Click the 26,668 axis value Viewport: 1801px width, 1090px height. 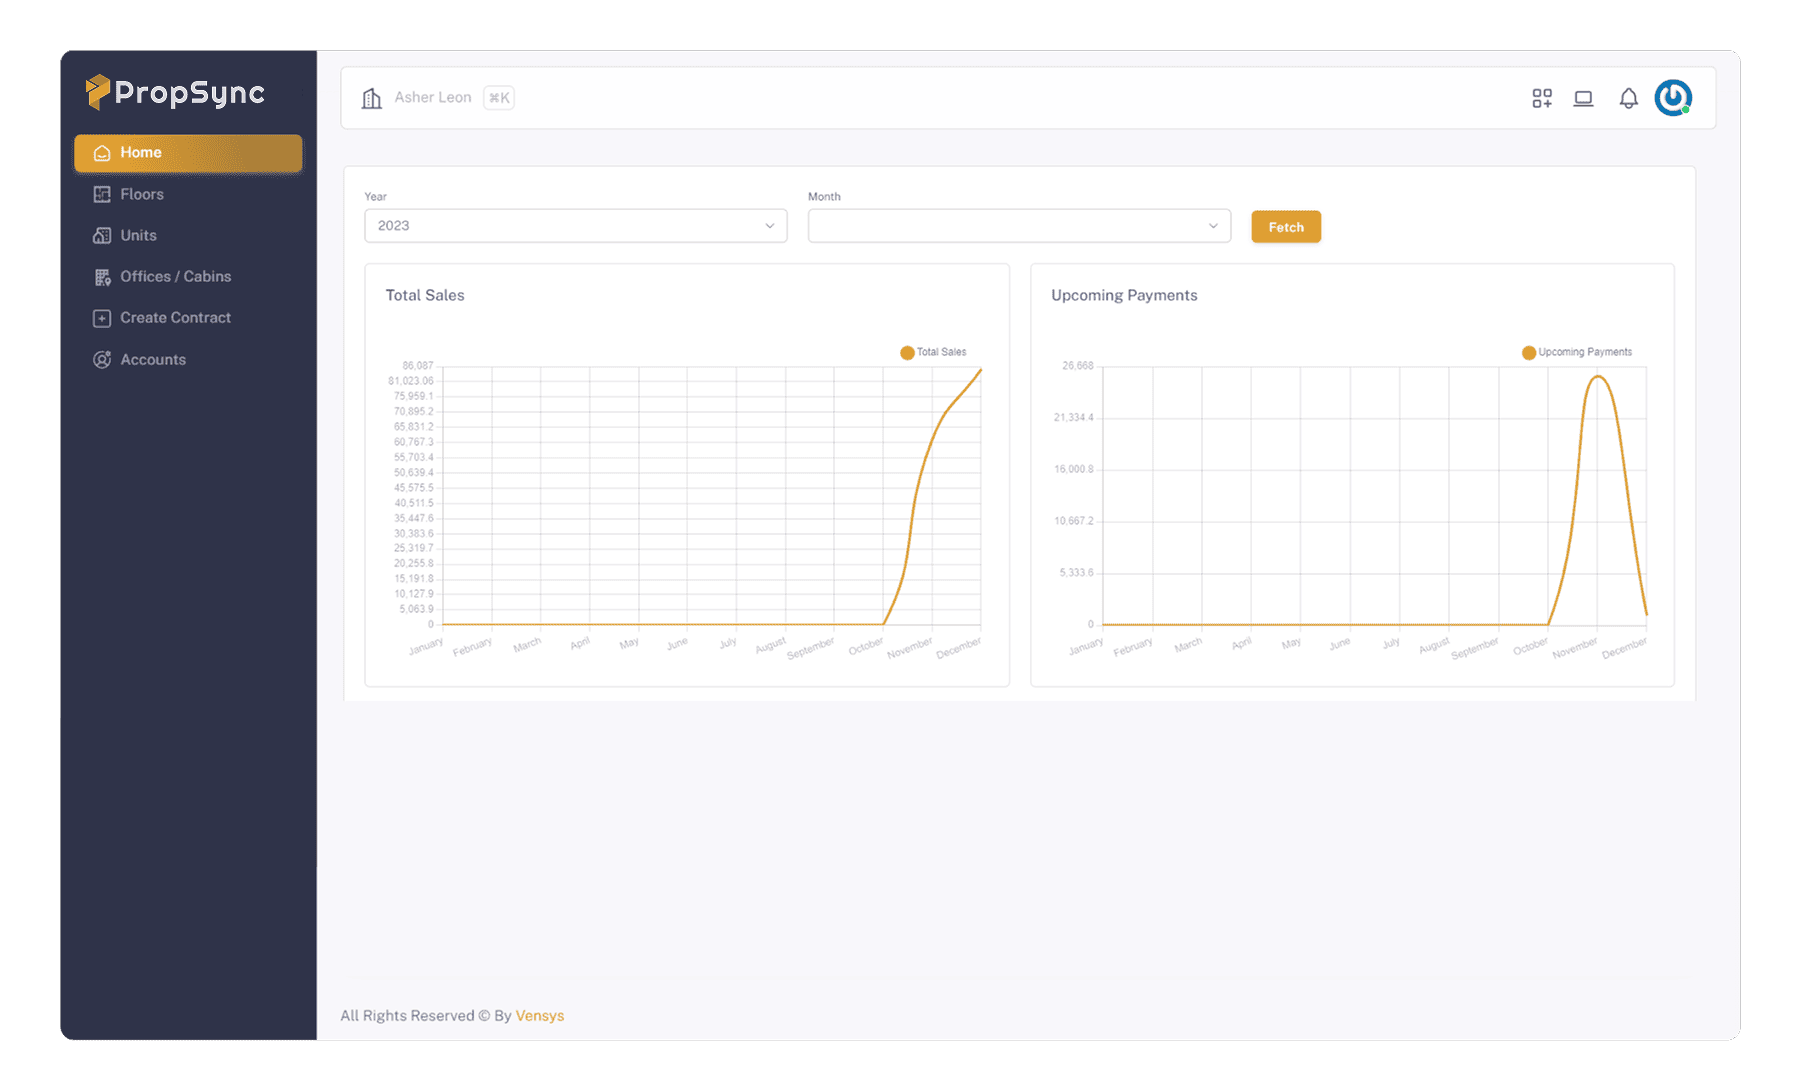(1078, 366)
